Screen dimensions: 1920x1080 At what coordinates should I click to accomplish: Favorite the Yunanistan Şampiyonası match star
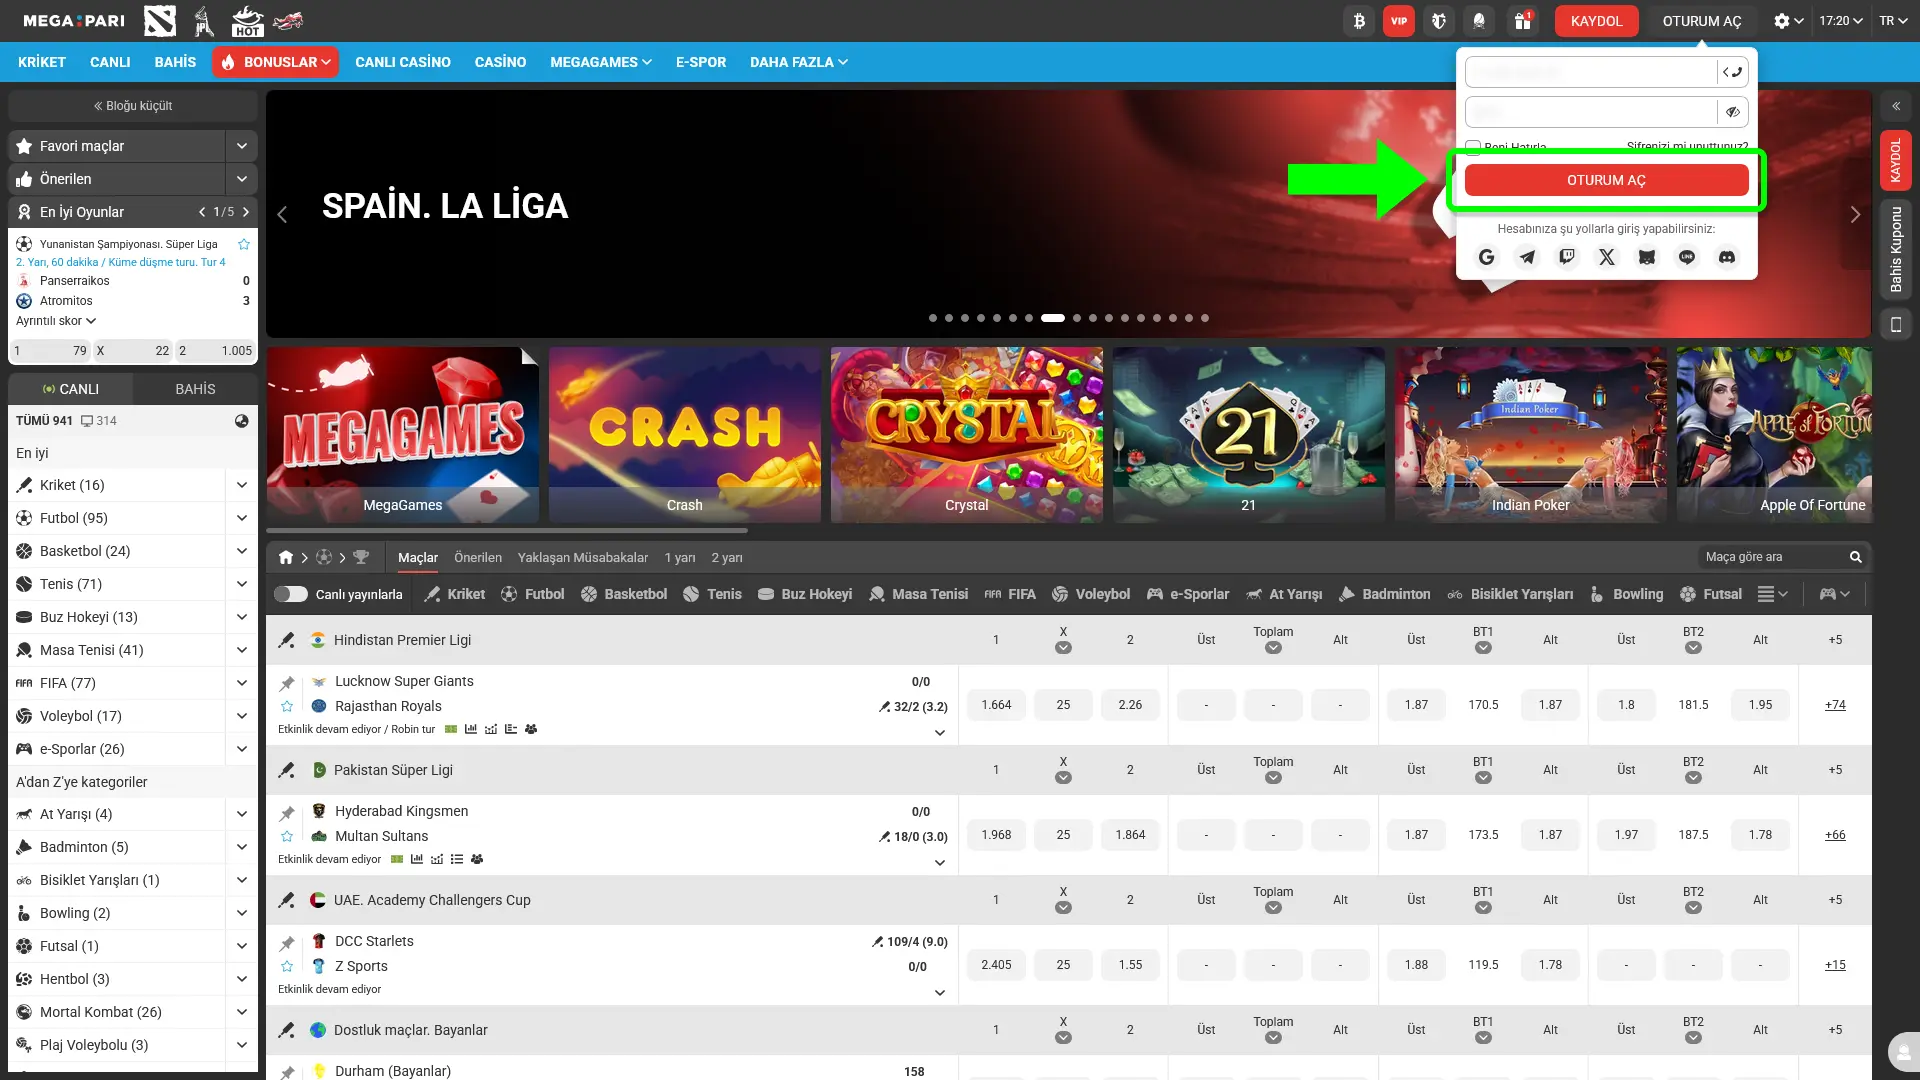coord(244,244)
